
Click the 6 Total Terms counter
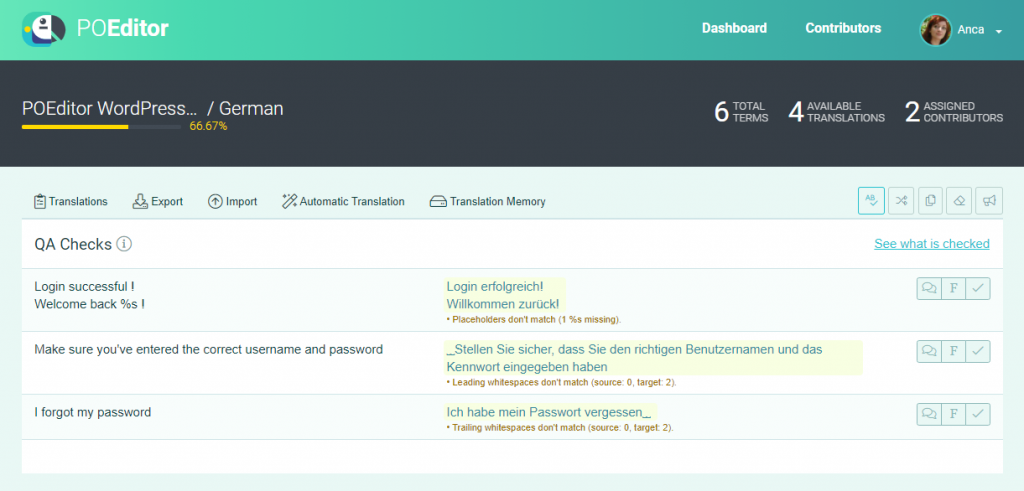pos(741,112)
